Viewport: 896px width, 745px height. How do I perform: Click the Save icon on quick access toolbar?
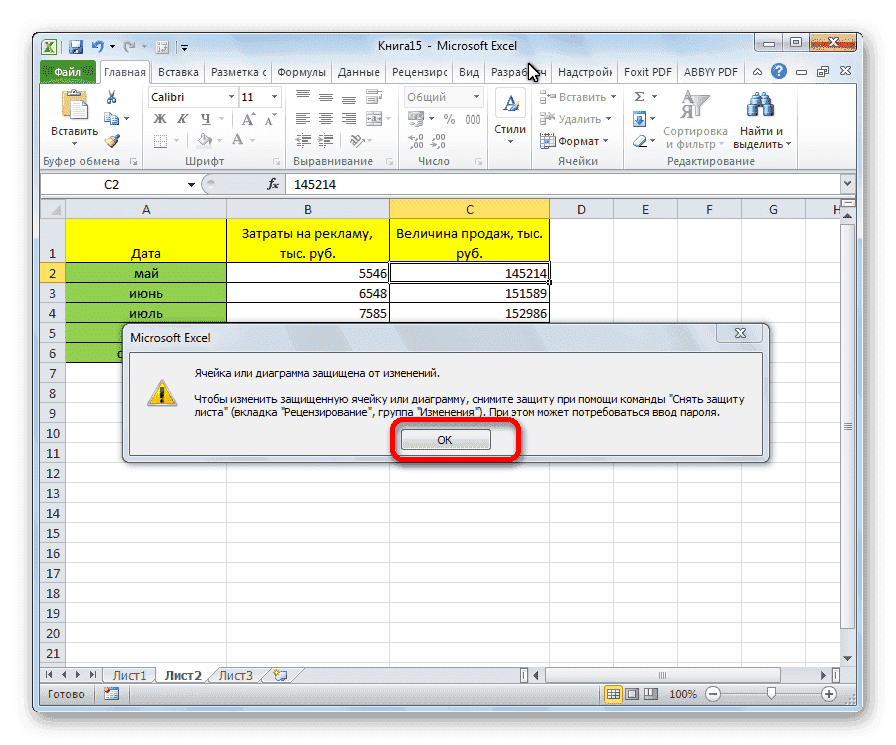(76, 46)
